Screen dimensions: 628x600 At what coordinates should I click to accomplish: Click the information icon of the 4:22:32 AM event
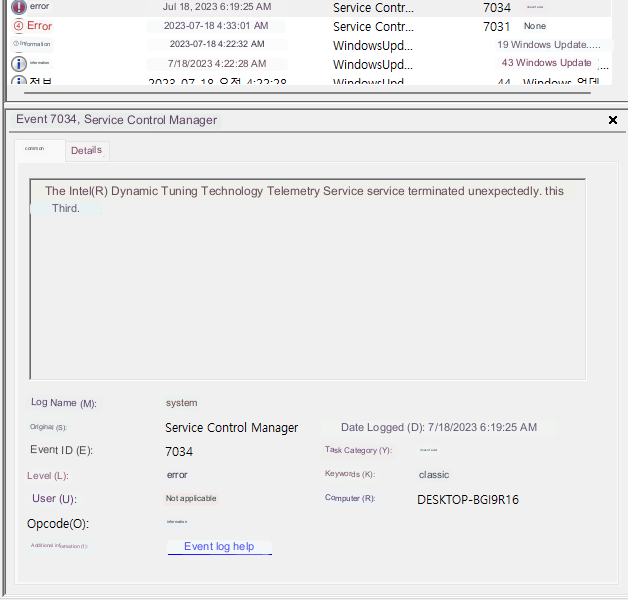pyautogui.click(x=19, y=44)
